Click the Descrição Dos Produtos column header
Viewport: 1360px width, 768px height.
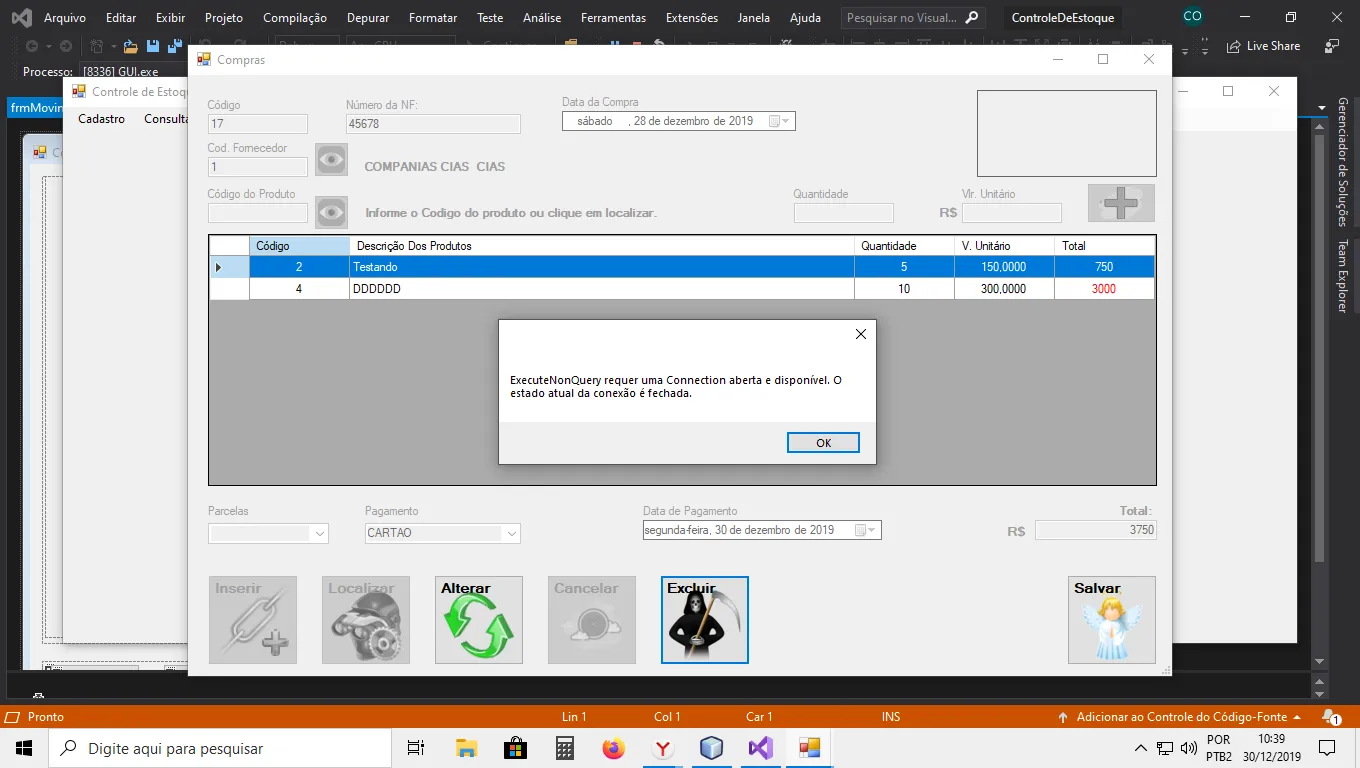point(602,246)
